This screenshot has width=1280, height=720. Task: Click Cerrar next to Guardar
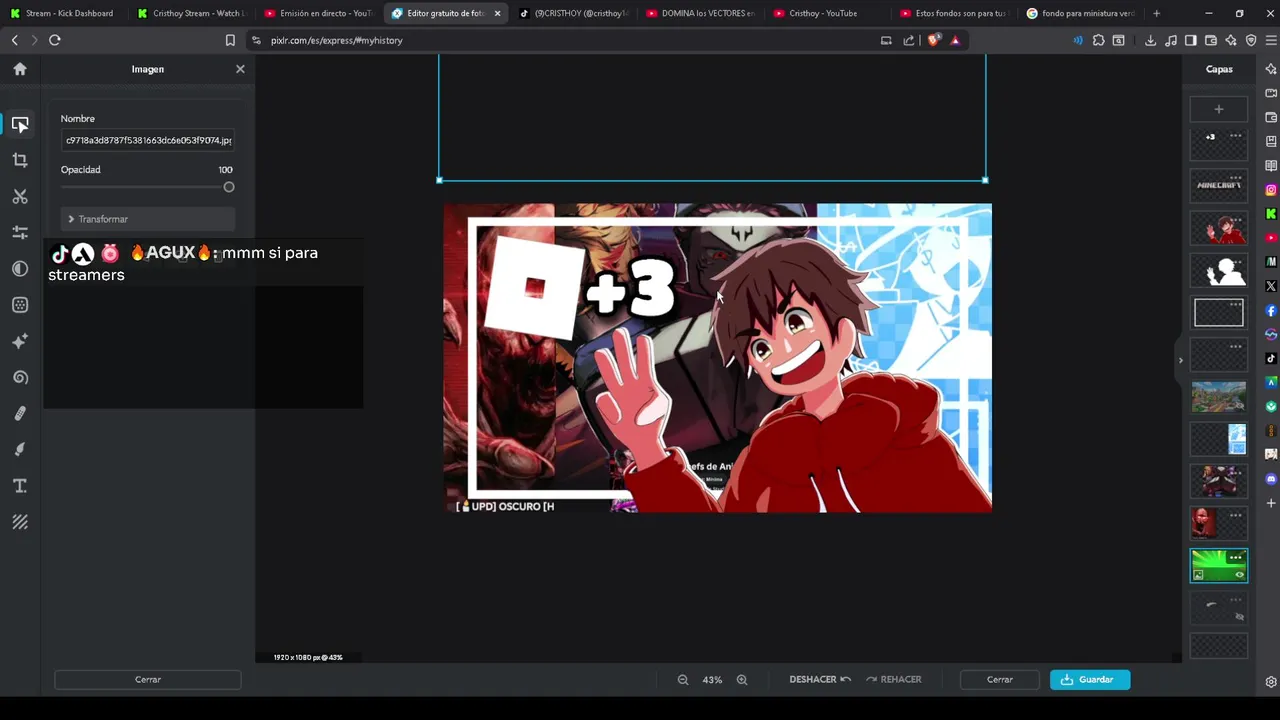(x=1000, y=679)
